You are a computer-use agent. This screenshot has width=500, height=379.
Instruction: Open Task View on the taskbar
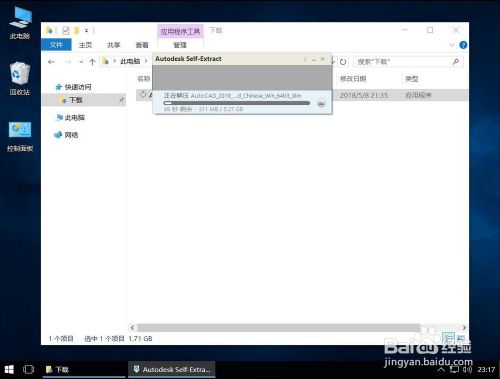[x=28, y=369]
